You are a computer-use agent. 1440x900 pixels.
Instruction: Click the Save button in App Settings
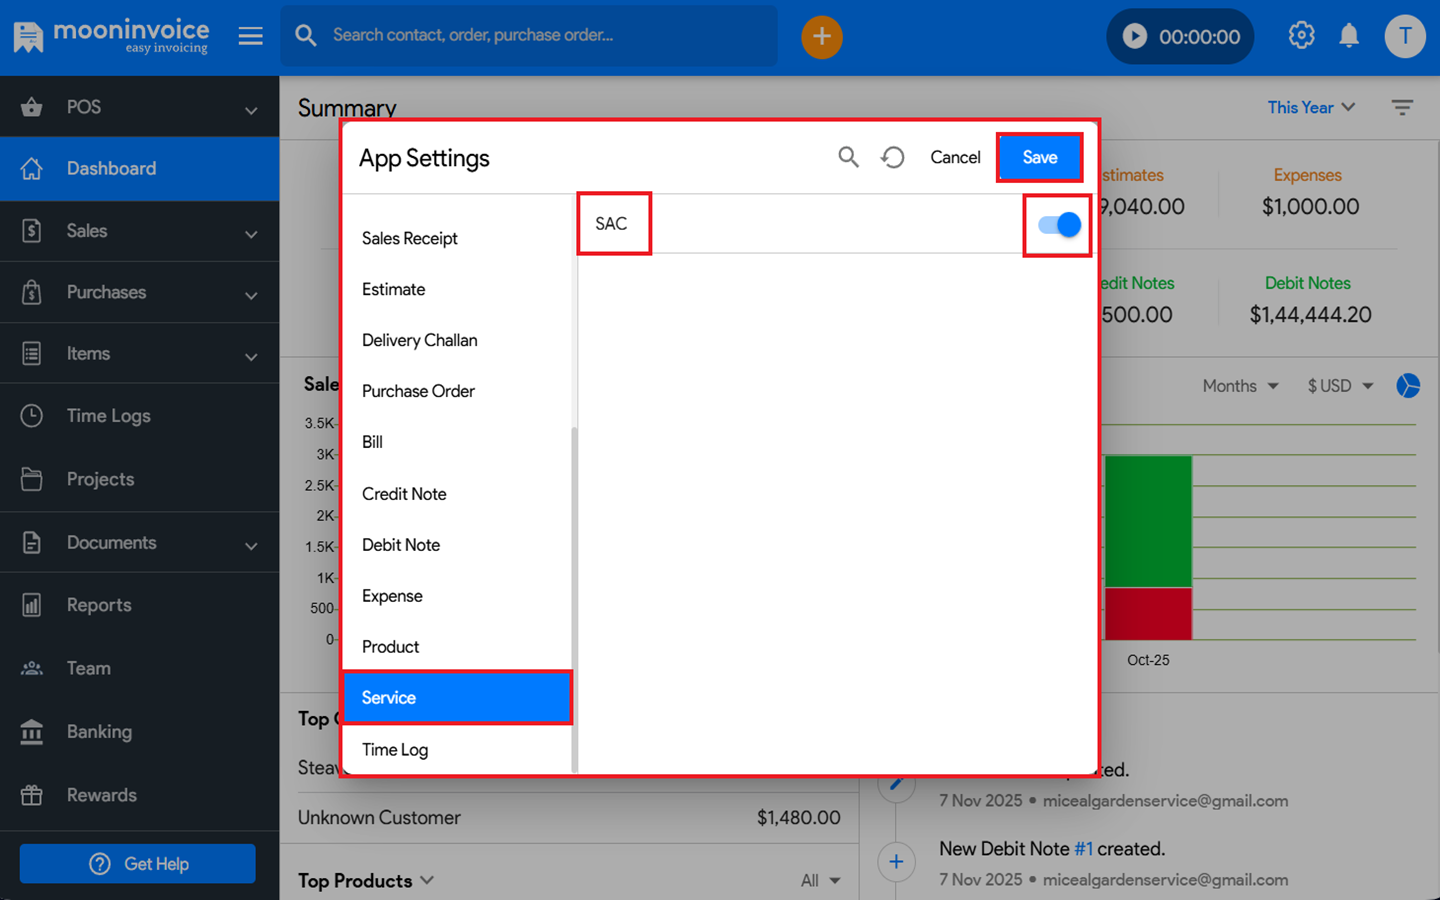tap(1039, 158)
